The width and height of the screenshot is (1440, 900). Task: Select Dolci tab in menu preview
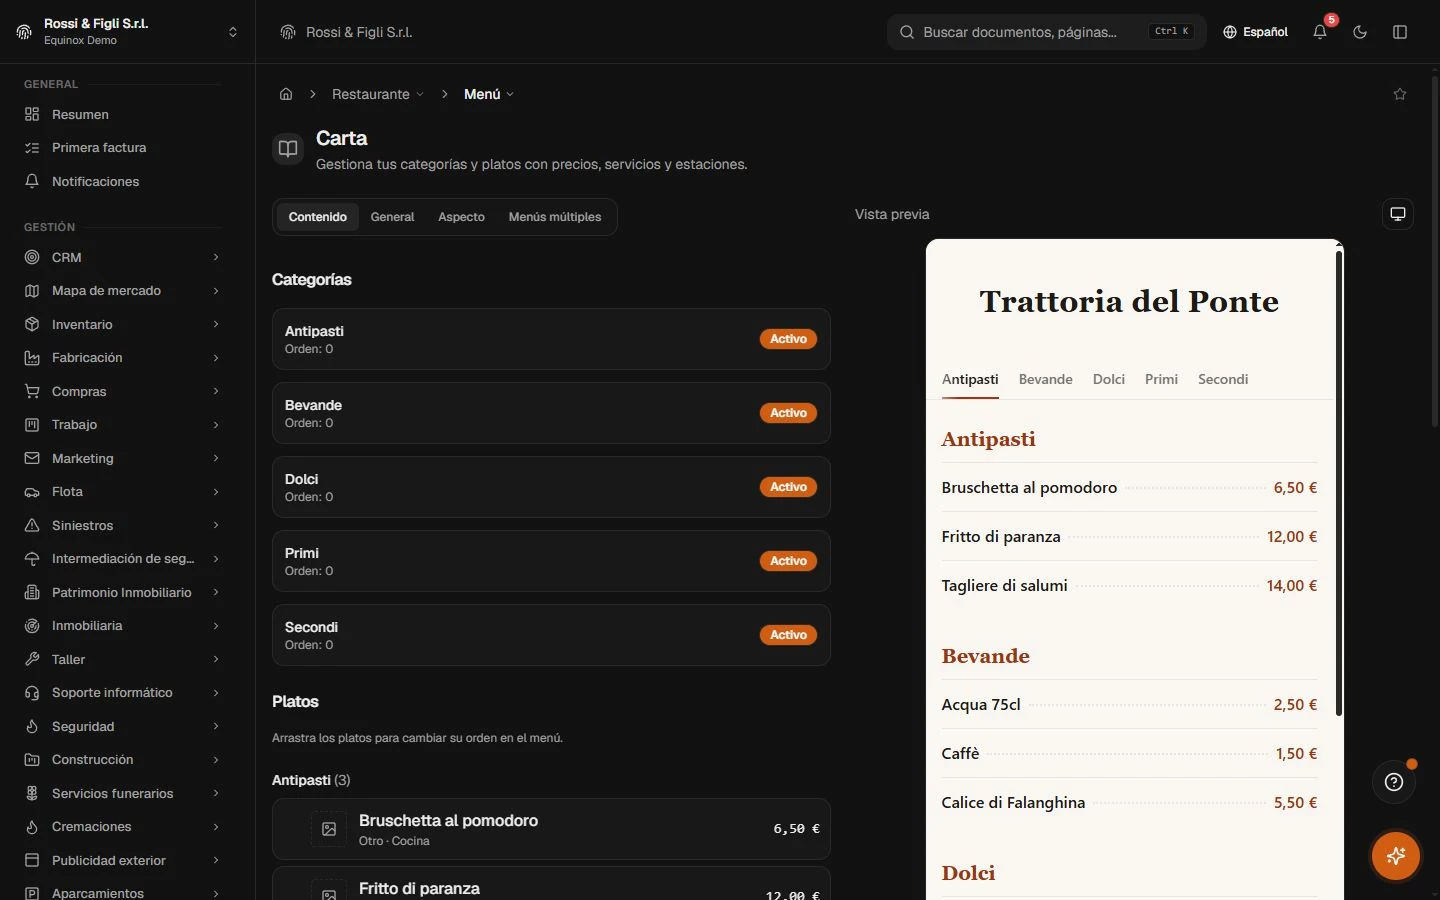coord(1109,380)
